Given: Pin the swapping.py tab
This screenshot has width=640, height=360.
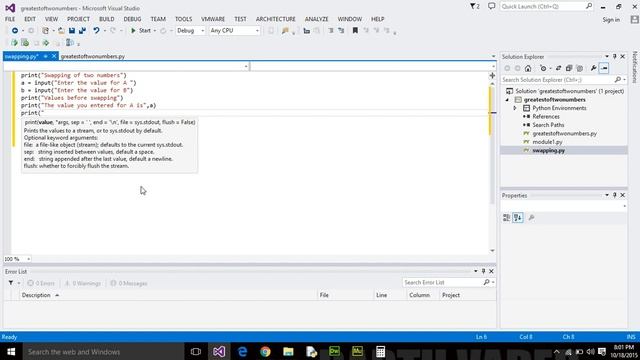Looking at the screenshot, I should [46, 56].
